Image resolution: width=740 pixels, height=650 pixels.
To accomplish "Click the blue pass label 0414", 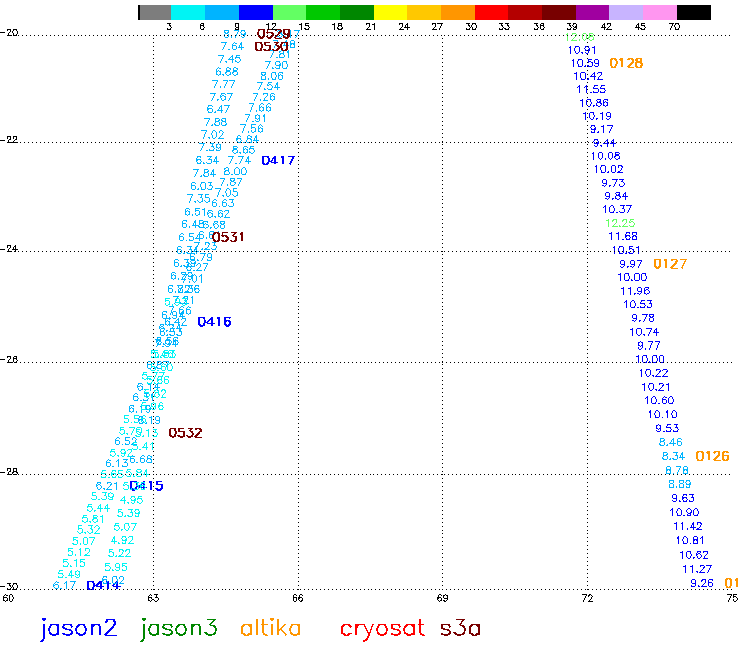I will [103, 585].
